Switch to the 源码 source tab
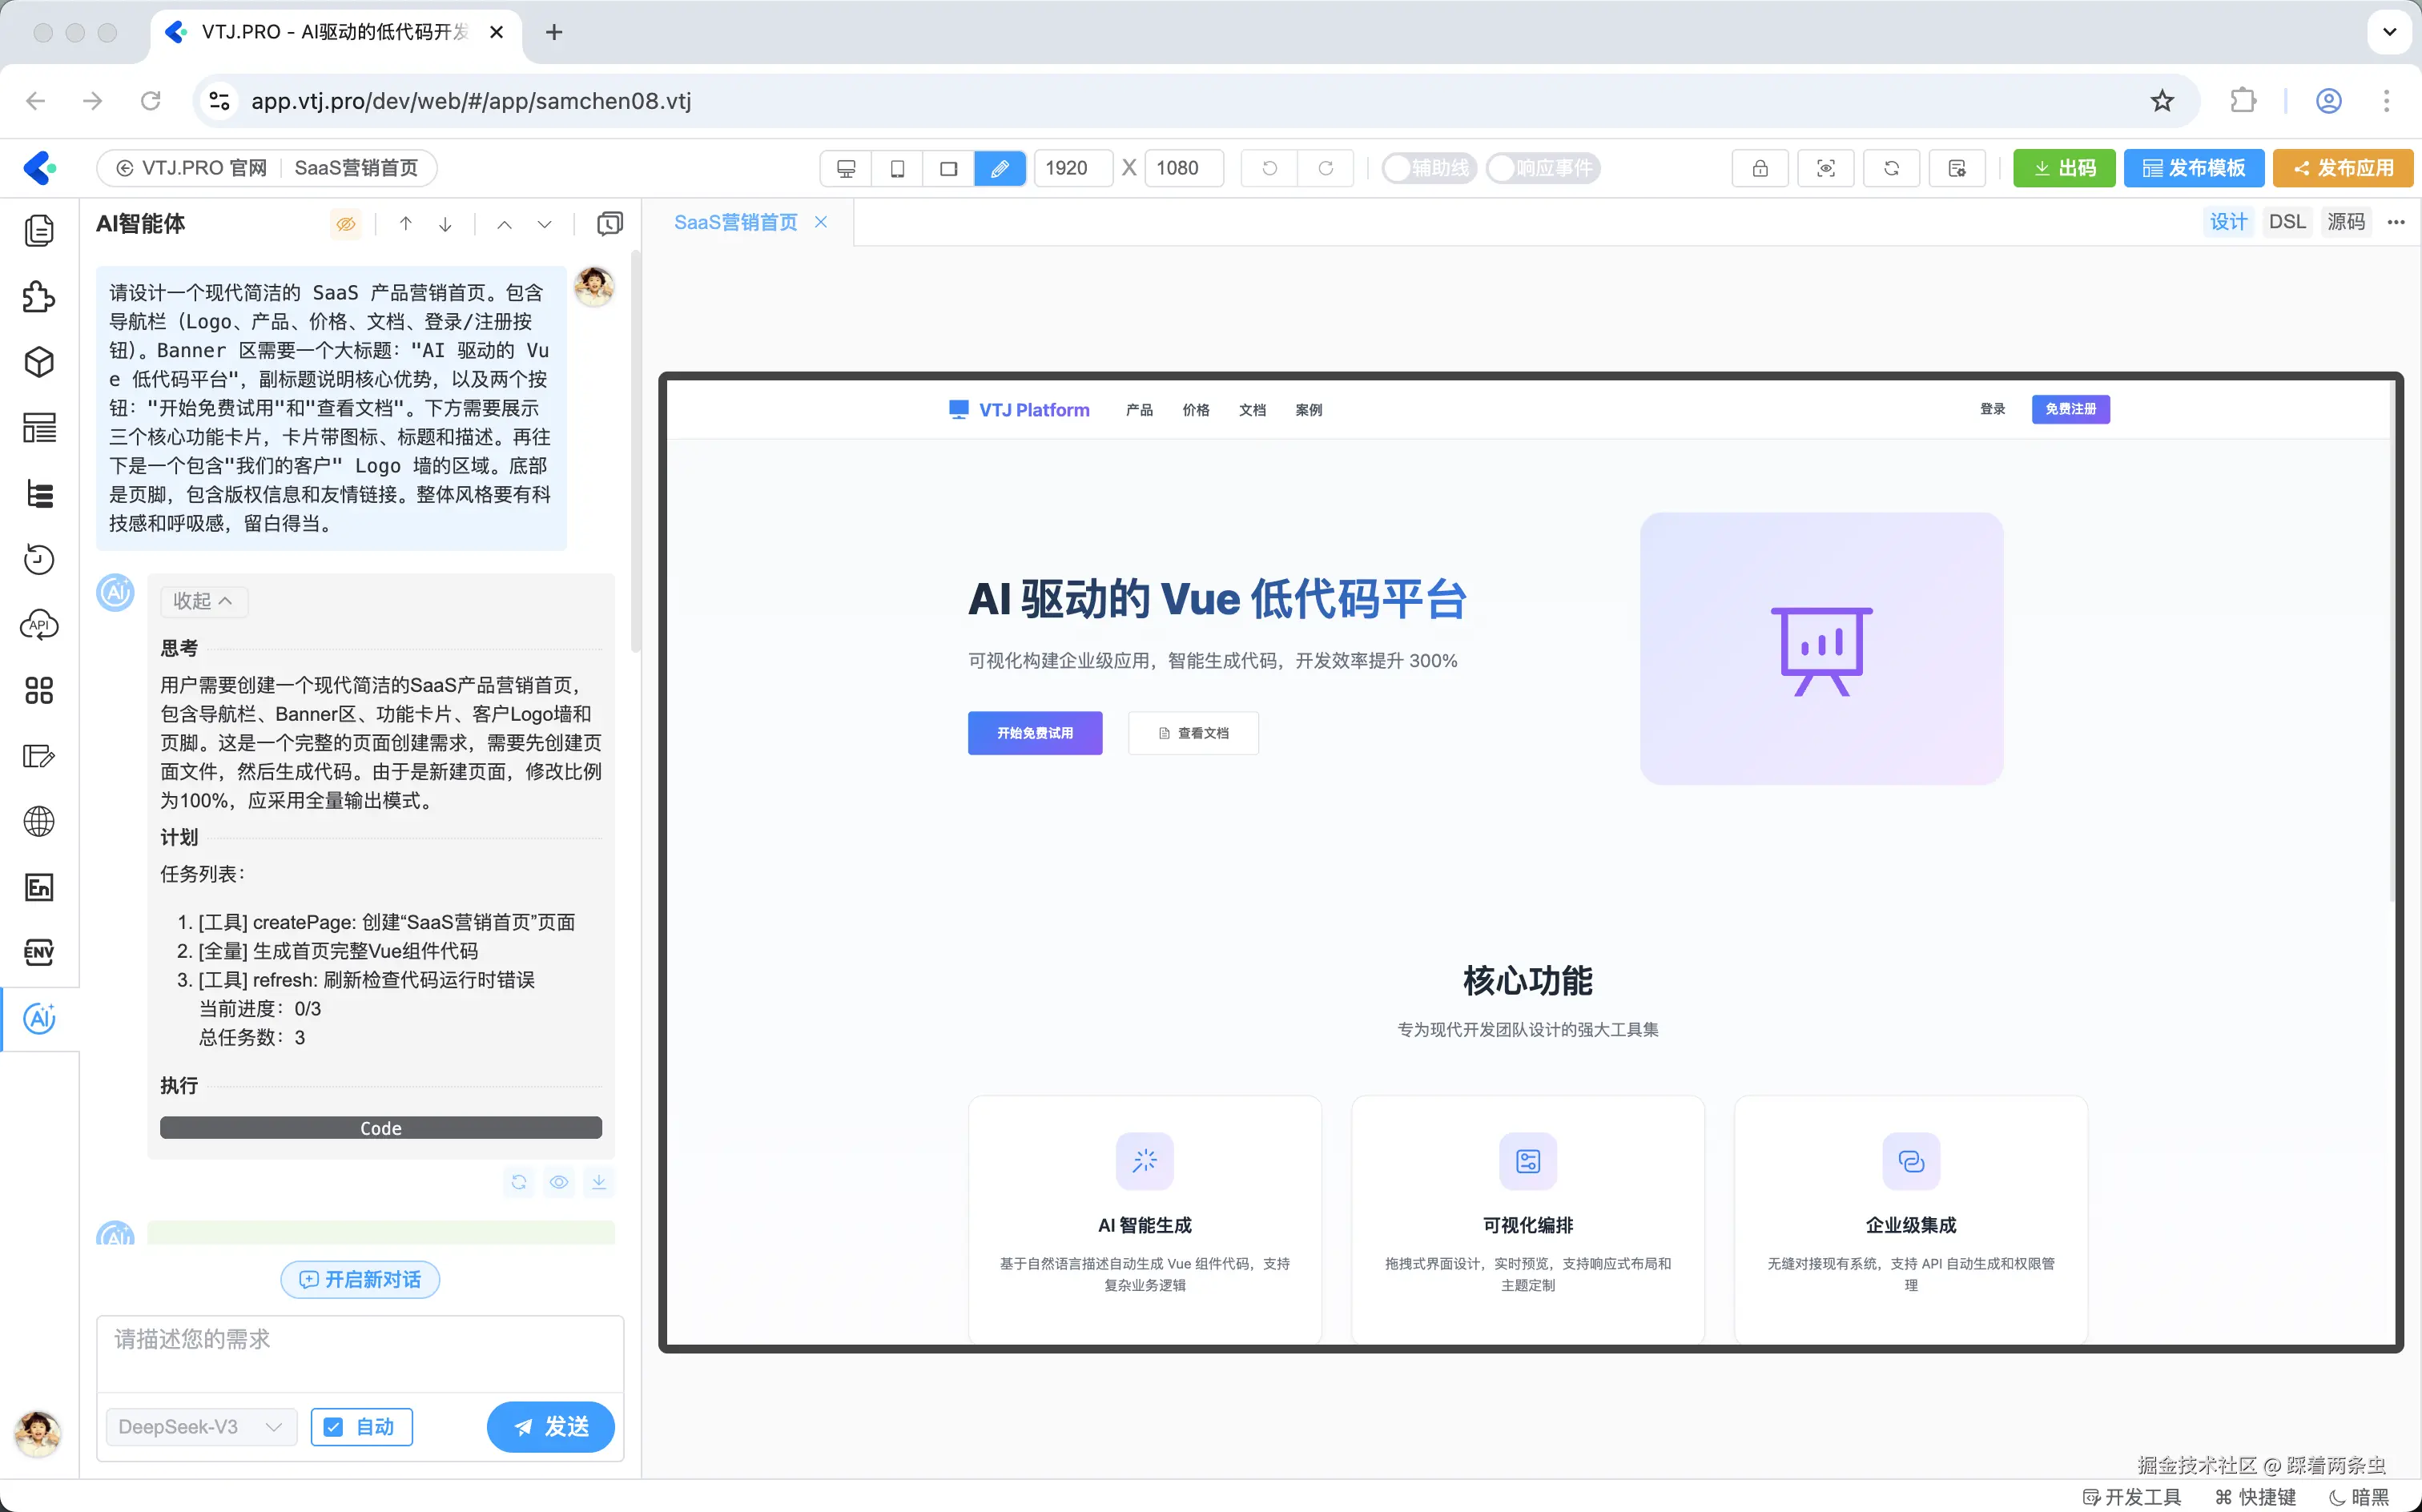The image size is (2422, 1512). point(2345,222)
